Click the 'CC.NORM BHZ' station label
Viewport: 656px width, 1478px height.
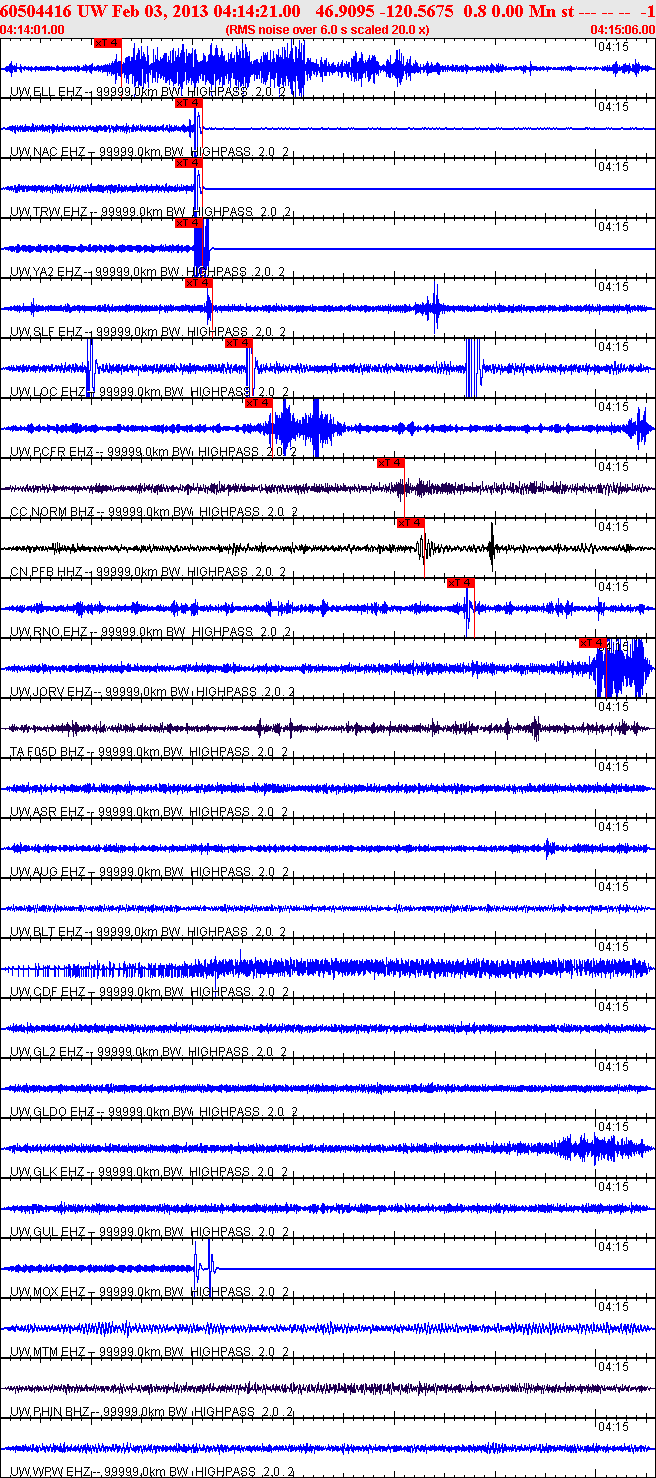click(x=51, y=511)
